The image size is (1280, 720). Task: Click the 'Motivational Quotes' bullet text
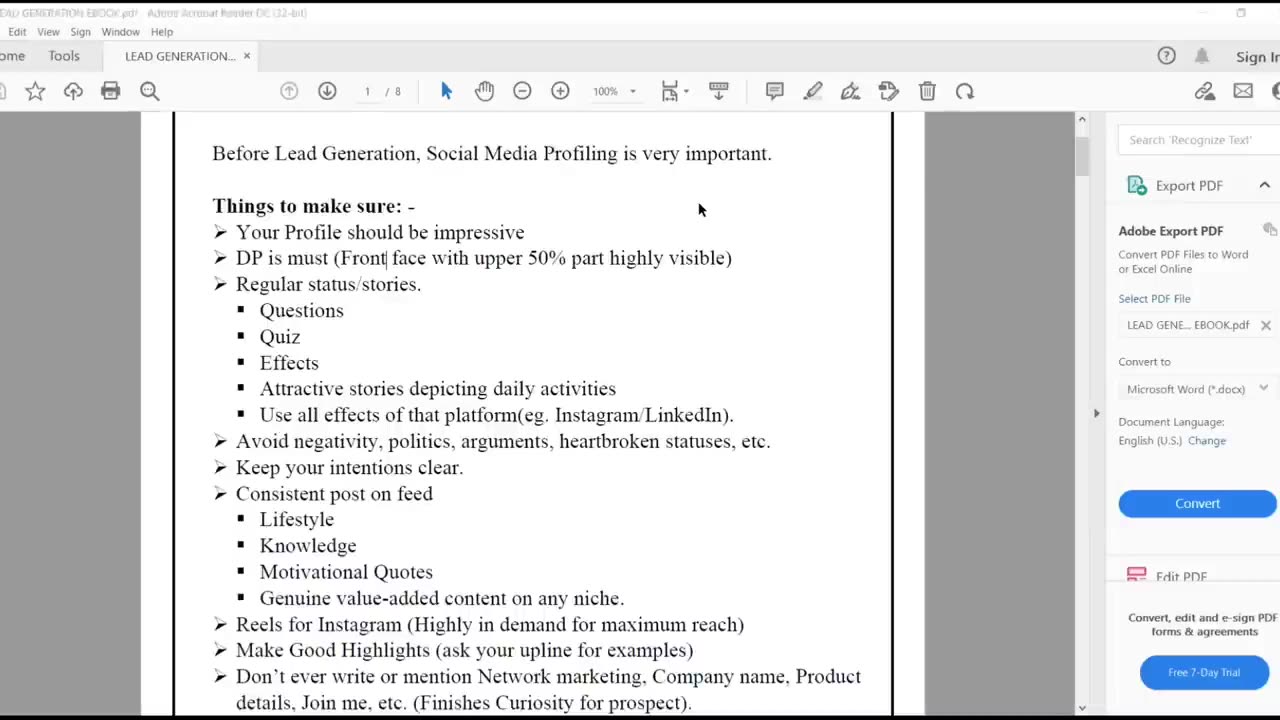[346, 572]
